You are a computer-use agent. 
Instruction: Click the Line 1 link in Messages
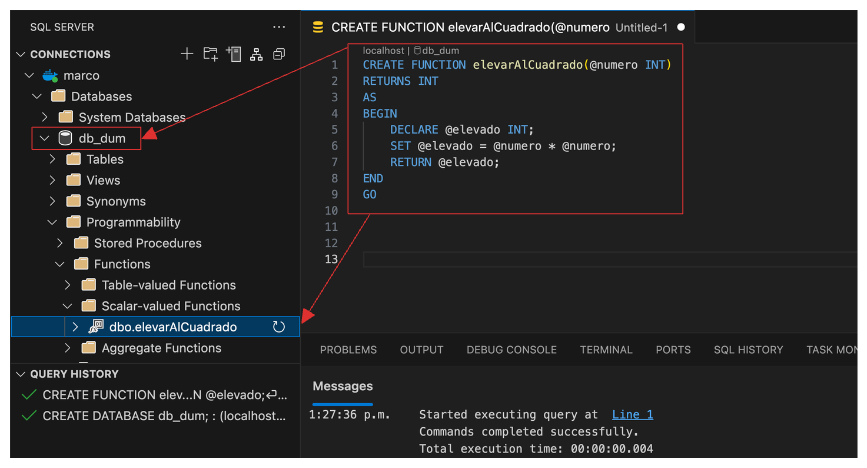pyautogui.click(x=632, y=414)
